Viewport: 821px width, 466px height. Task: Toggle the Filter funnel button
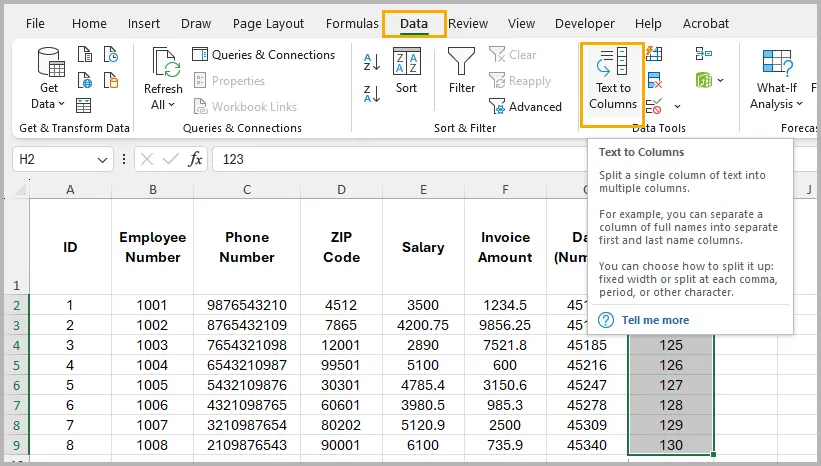462,72
